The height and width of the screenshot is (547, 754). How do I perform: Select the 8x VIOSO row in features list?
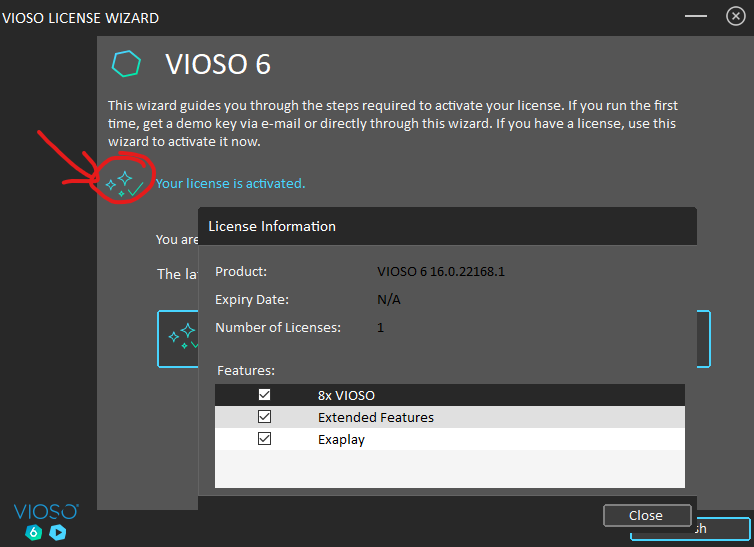tap(450, 395)
